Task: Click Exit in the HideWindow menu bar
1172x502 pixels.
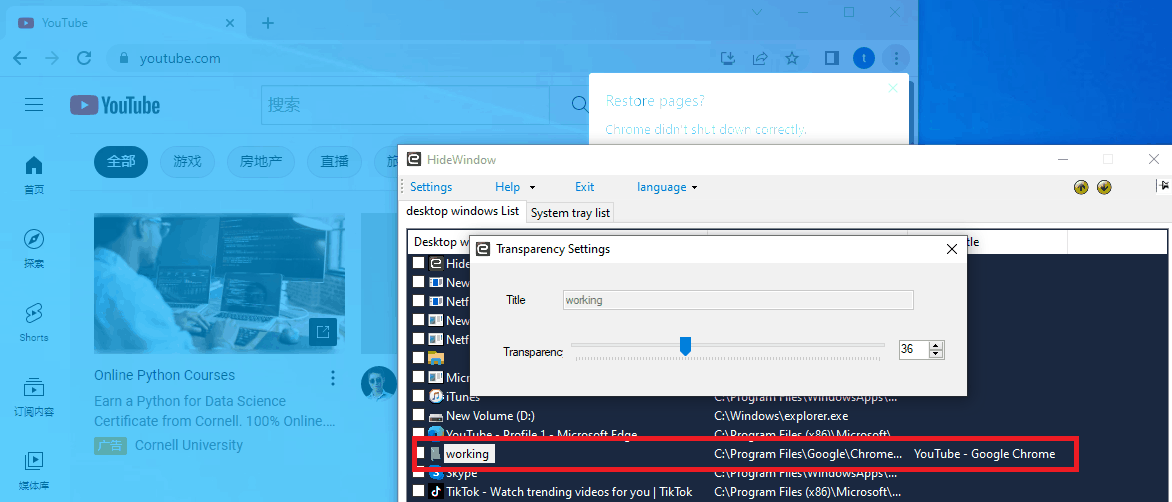Action: [585, 187]
